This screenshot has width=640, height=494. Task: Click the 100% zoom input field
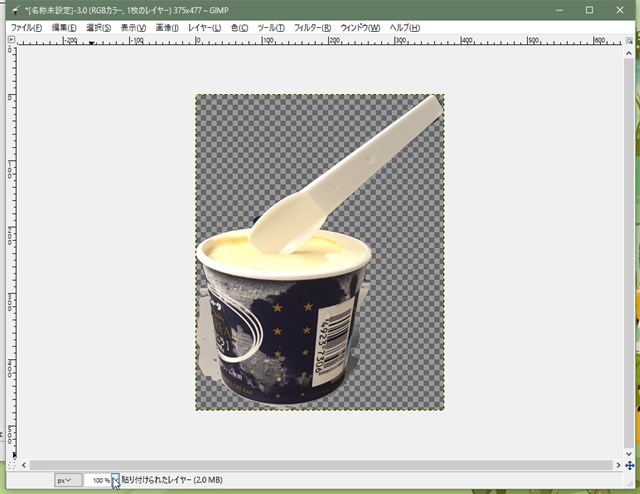[x=97, y=480]
